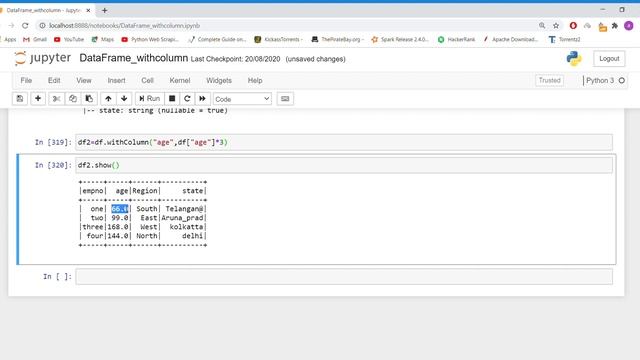Open the cell type Code dropdown
The width and height of the screenshot is (640, 360).
click(242, 99)
